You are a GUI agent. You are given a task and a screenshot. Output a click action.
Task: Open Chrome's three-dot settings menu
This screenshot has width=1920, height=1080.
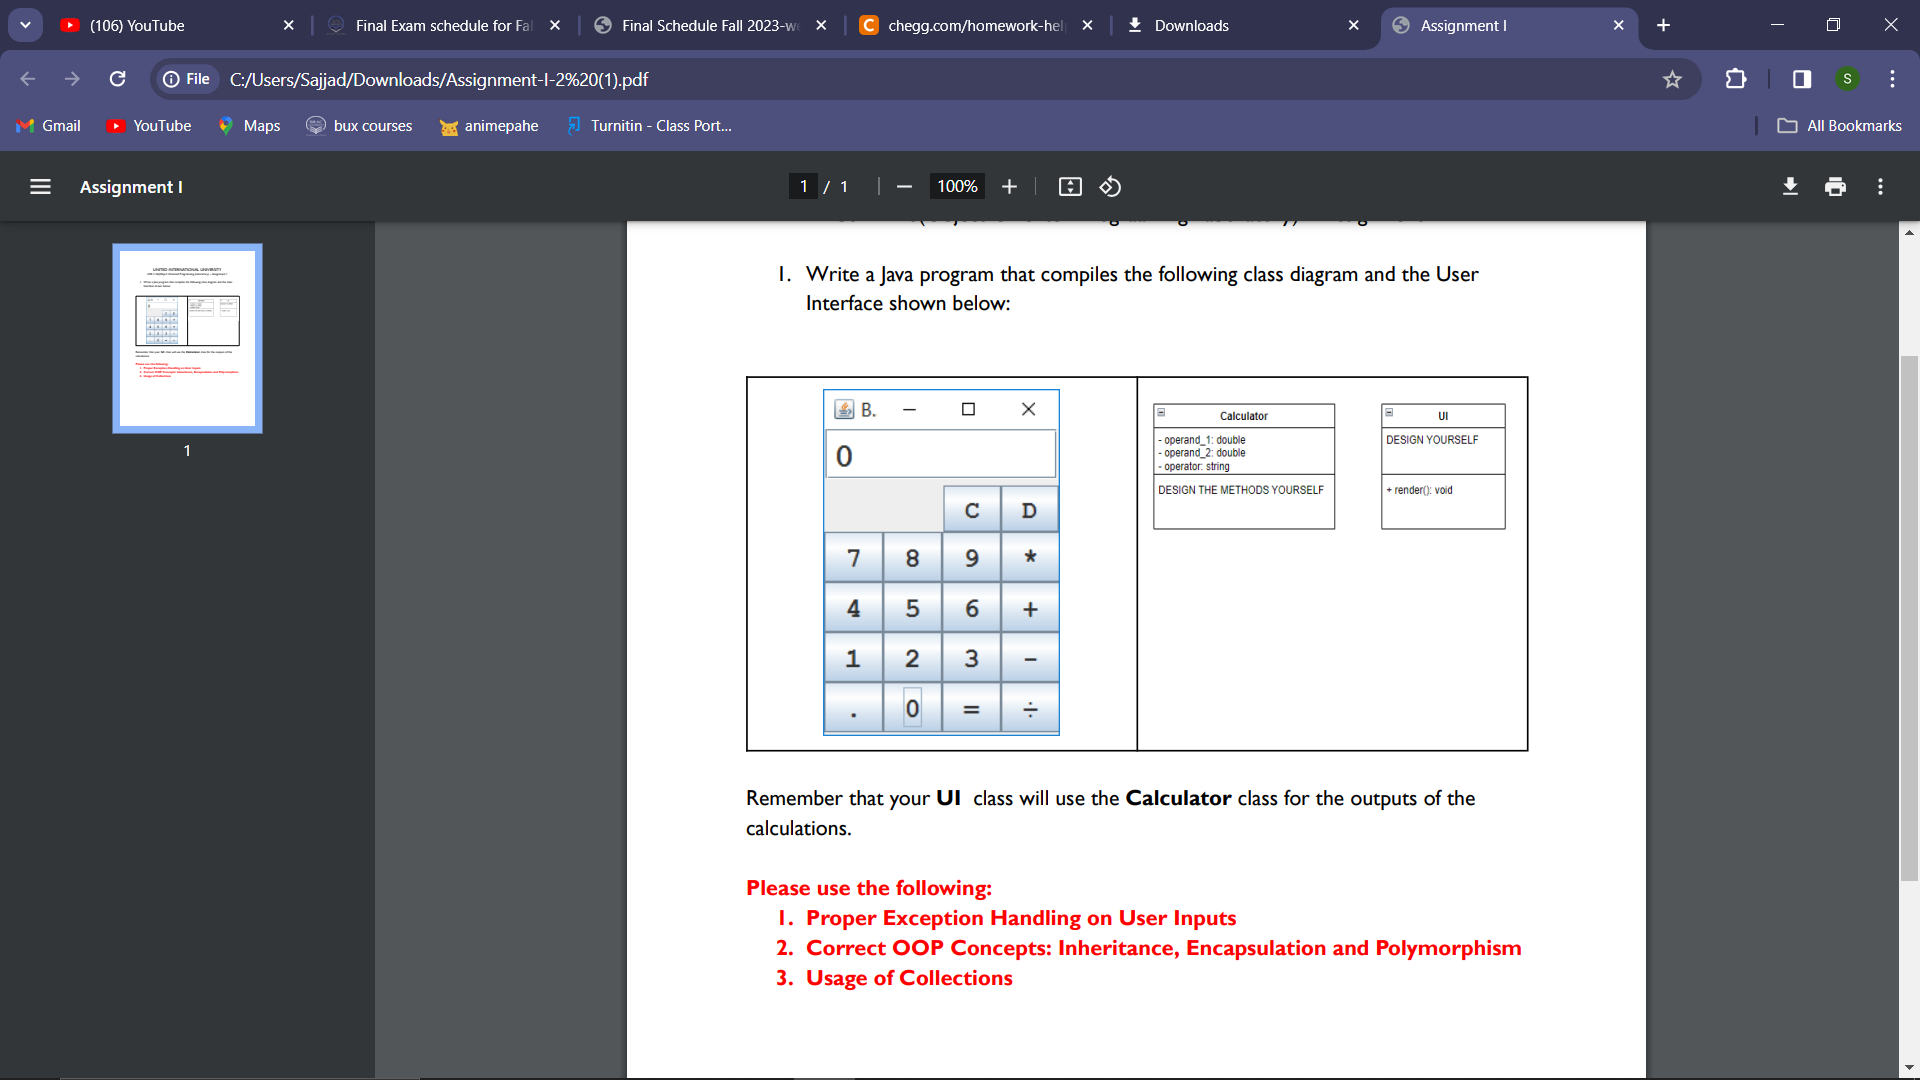click(x=1892, y=78)
